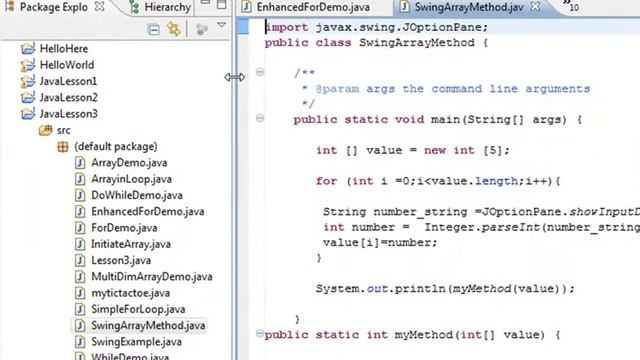Click 'value[i]=number;' line

pyautogui.click(x=380, y=243)
